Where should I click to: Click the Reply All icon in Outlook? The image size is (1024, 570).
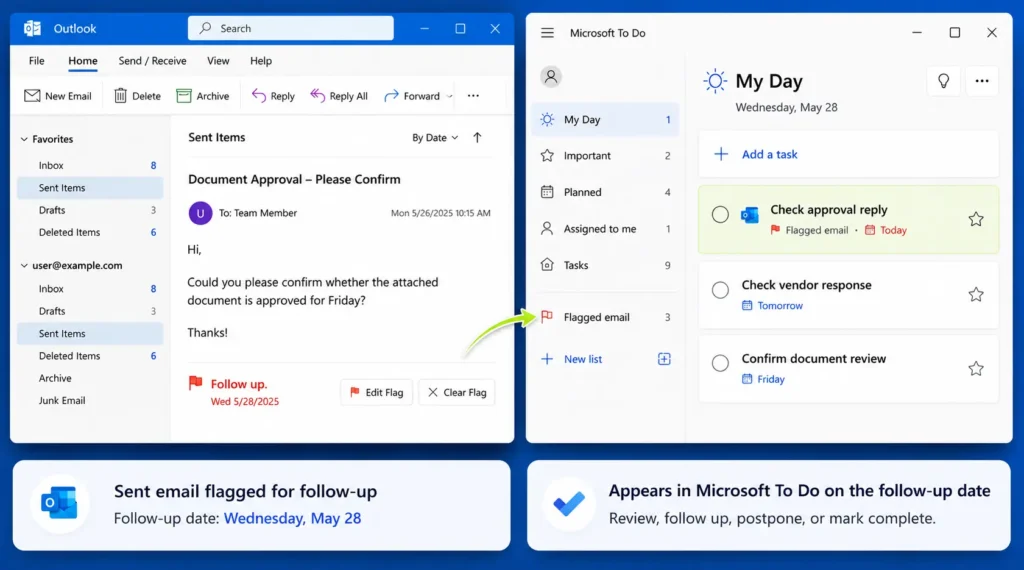coord(317,96)
